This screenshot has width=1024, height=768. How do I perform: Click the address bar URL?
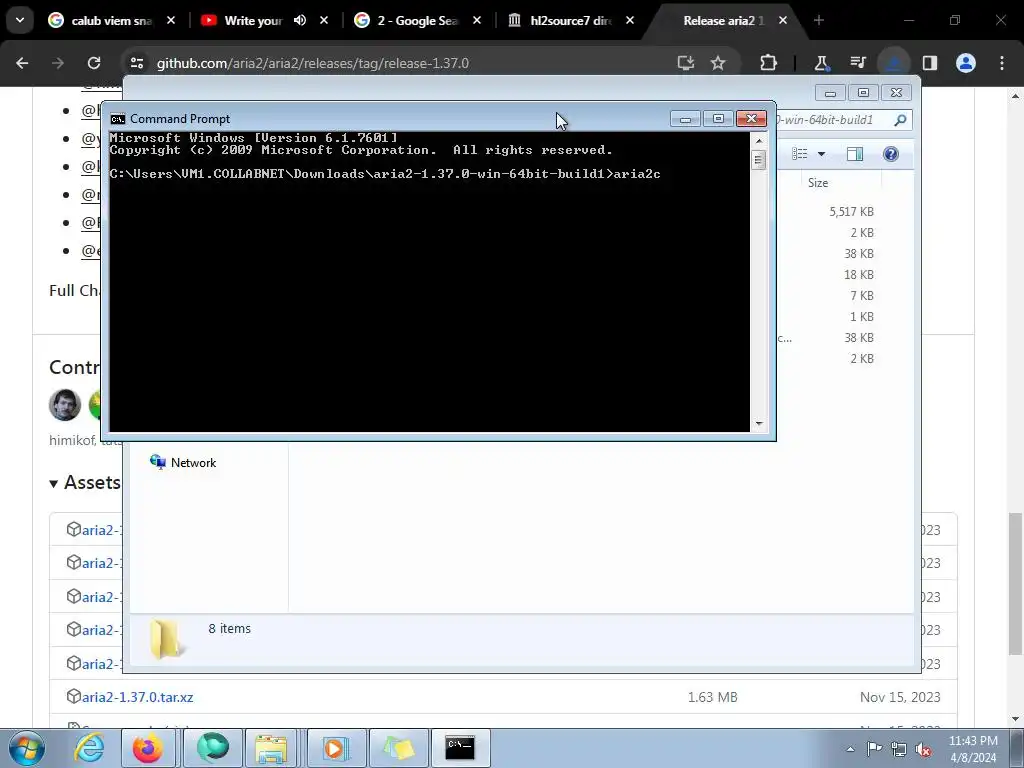[x=313, y=63]
